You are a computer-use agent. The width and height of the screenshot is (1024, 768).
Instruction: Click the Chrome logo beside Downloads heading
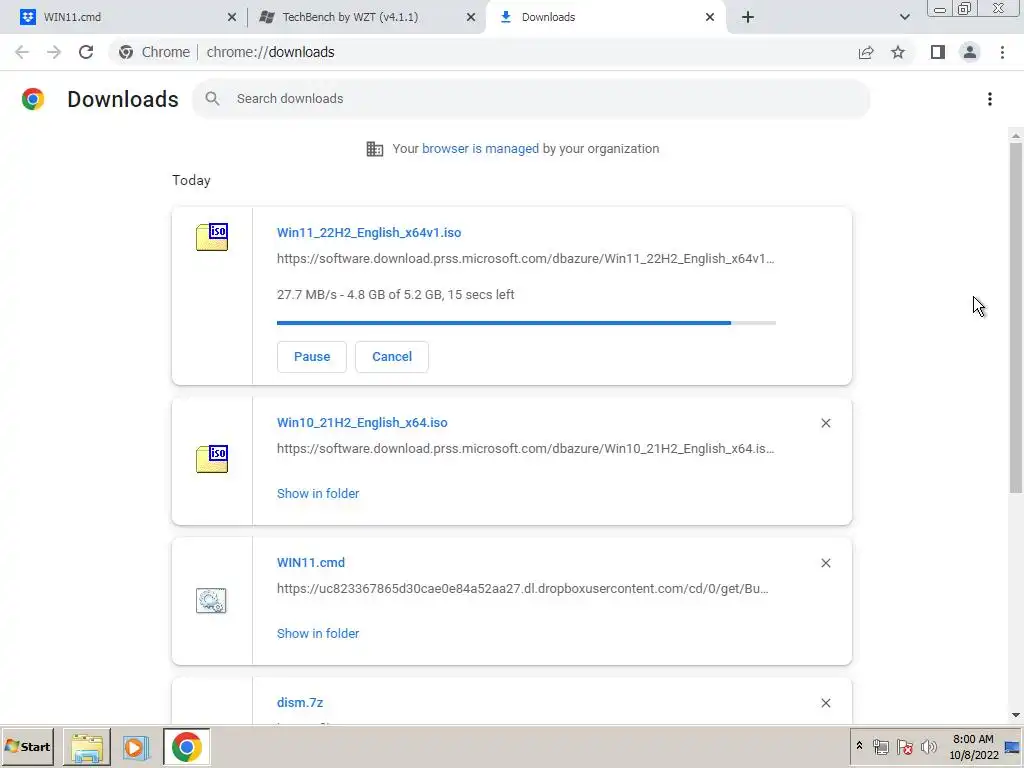coord(33,99)
